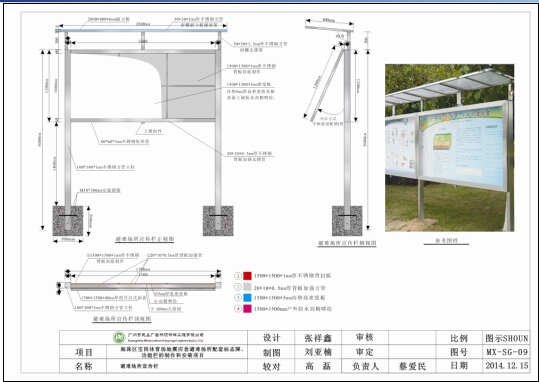Select drafter name 刘亚楠 cell
Viewport: 539px width, 382px height.
(x=318, y=352)
